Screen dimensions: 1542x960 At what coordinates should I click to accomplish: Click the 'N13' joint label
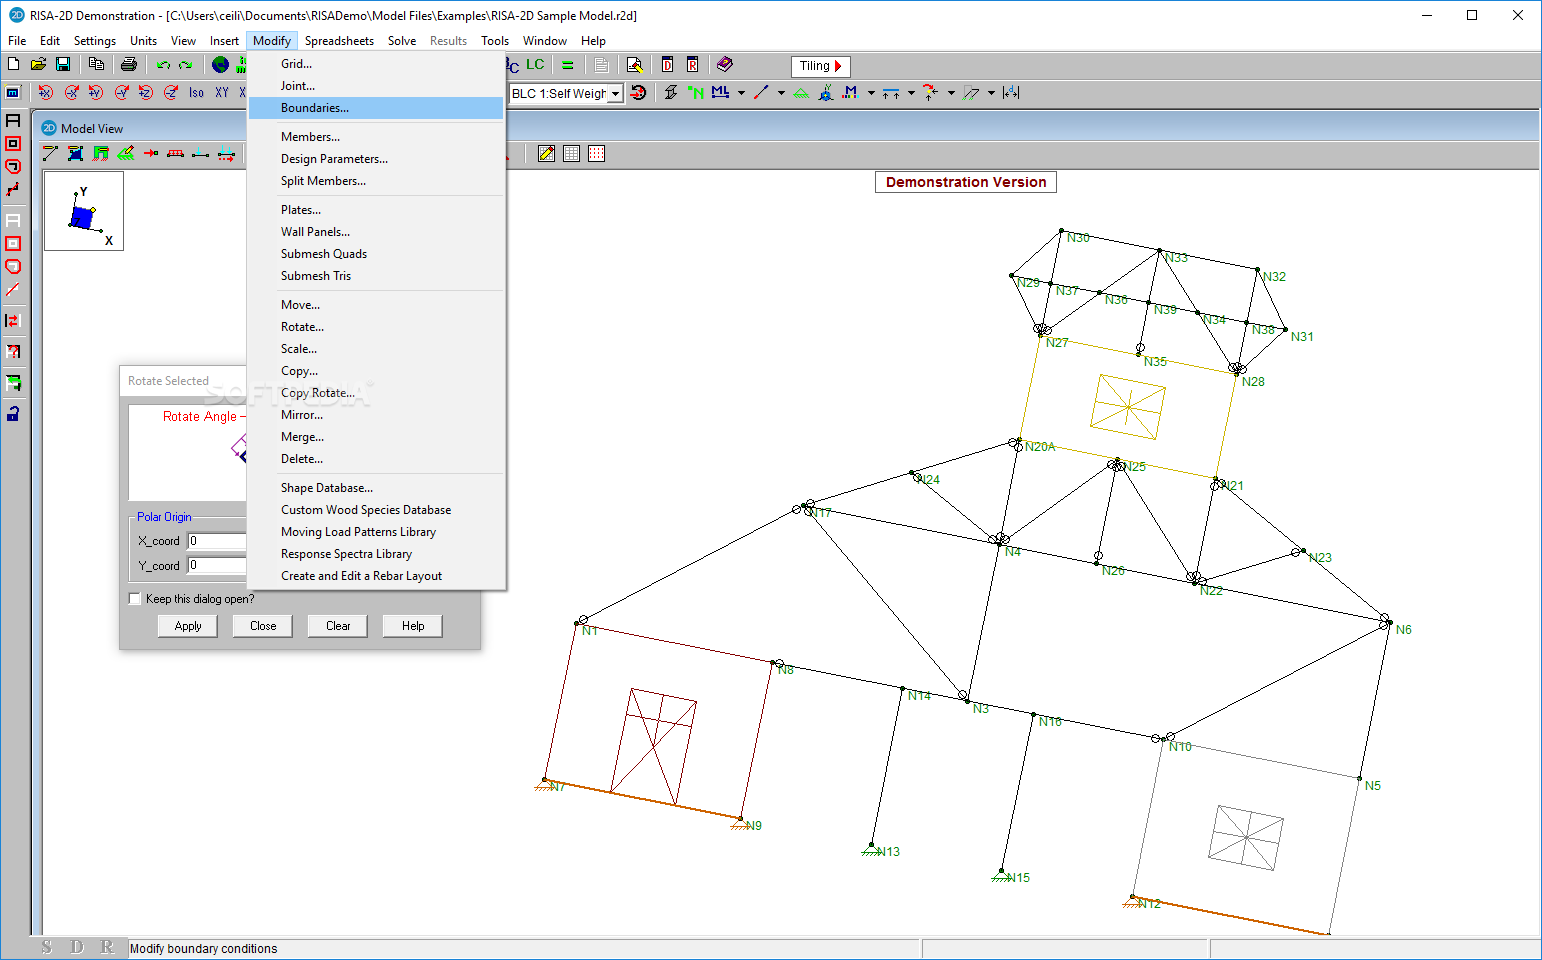(889, 852)
